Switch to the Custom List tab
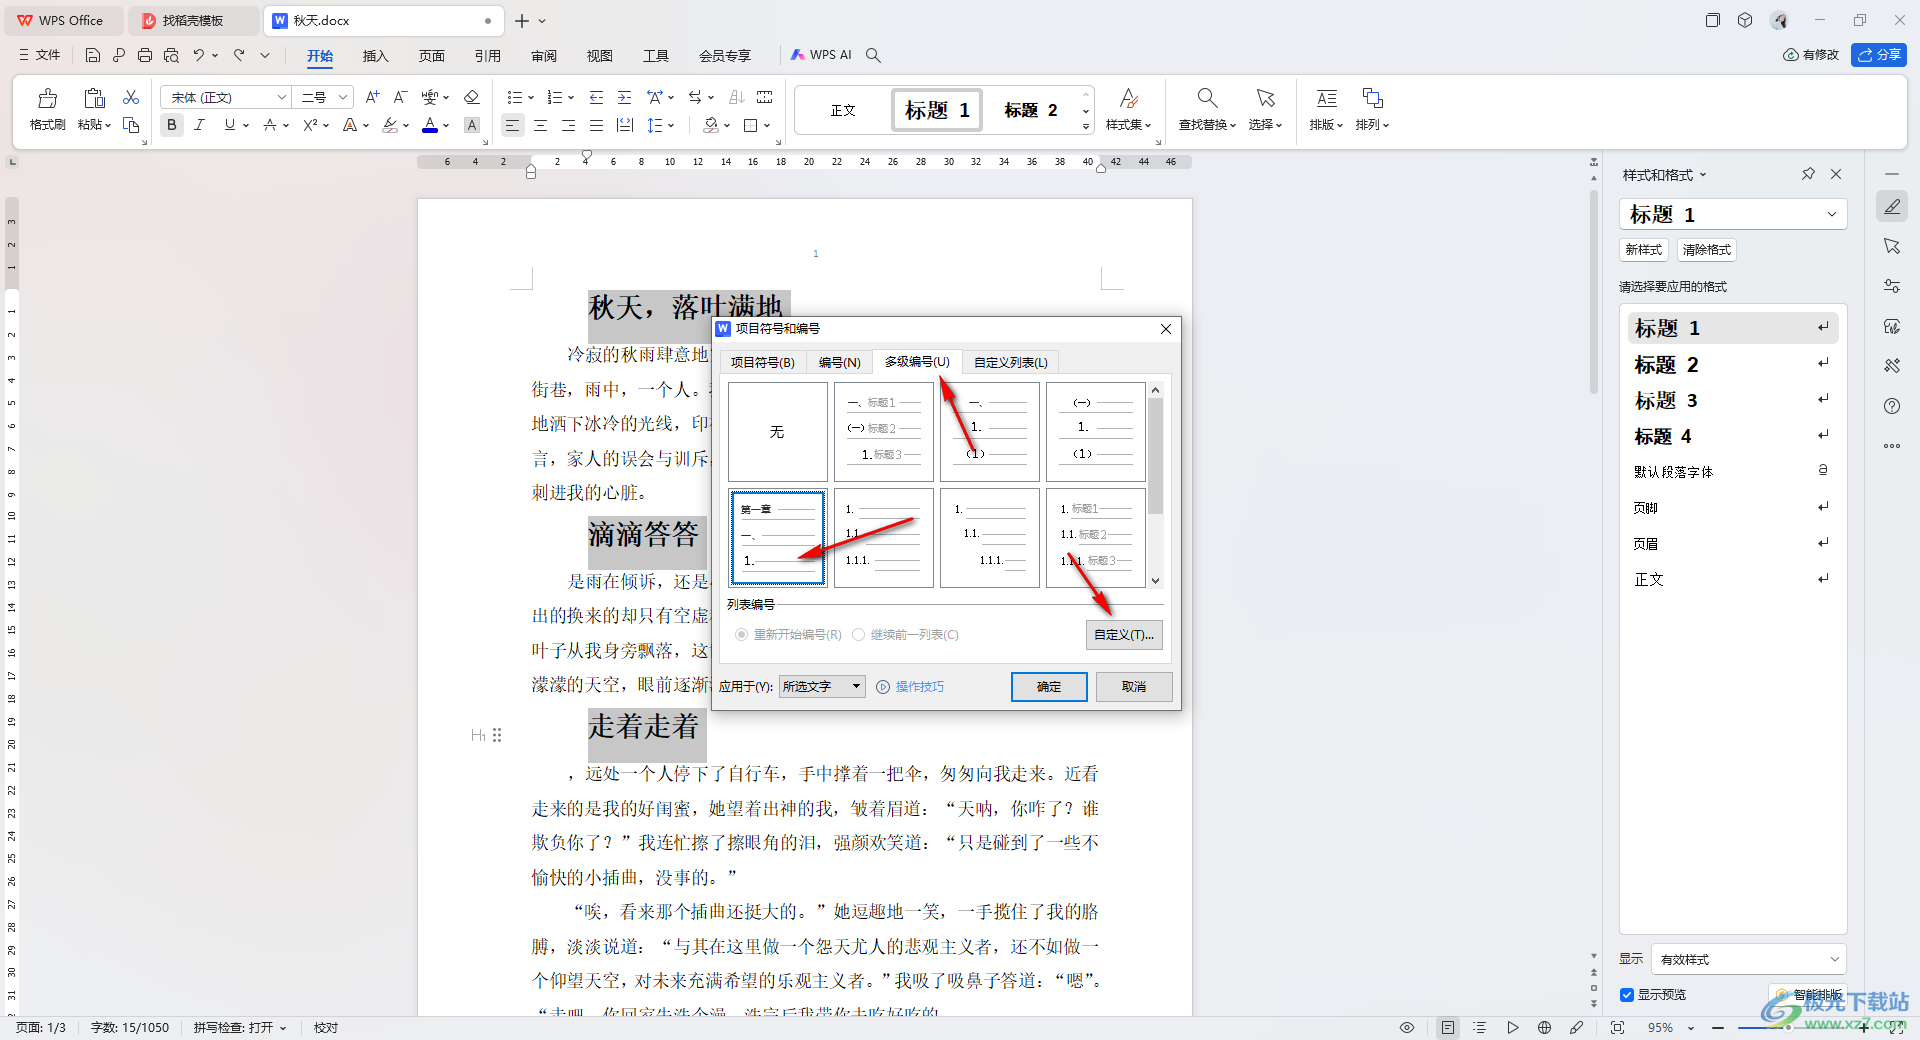This screenshot has width=1920, height=1040. click(1010, 362)
